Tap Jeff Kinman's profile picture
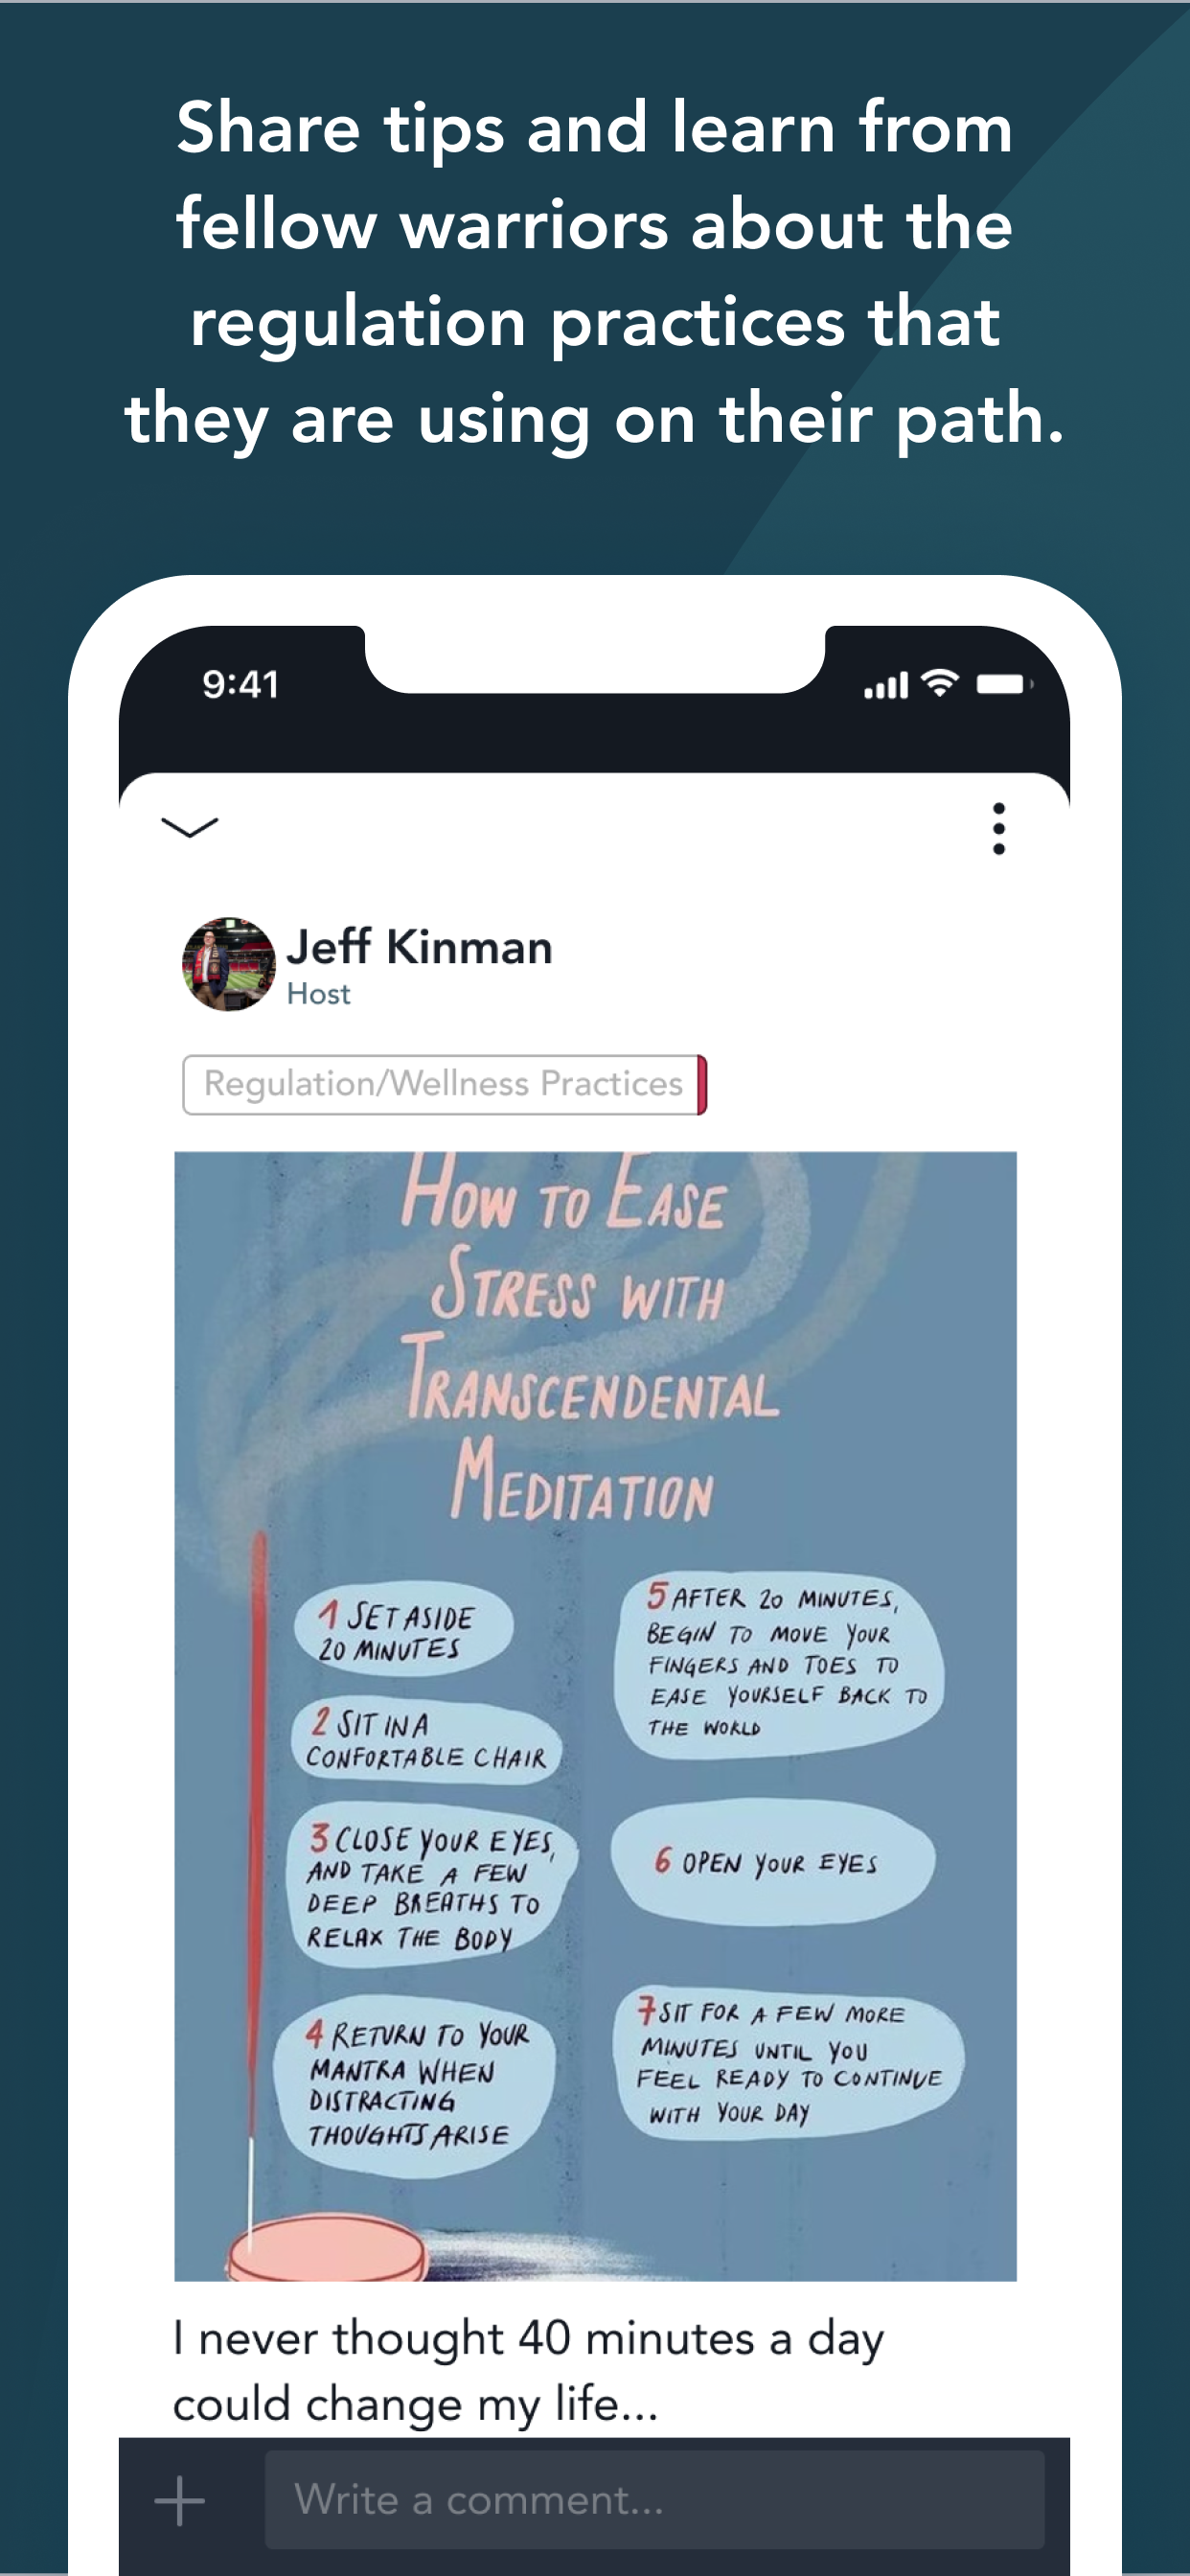The width and height of the screenshot is (1190, 2576). pyautogui.click(x=228, y=964)
